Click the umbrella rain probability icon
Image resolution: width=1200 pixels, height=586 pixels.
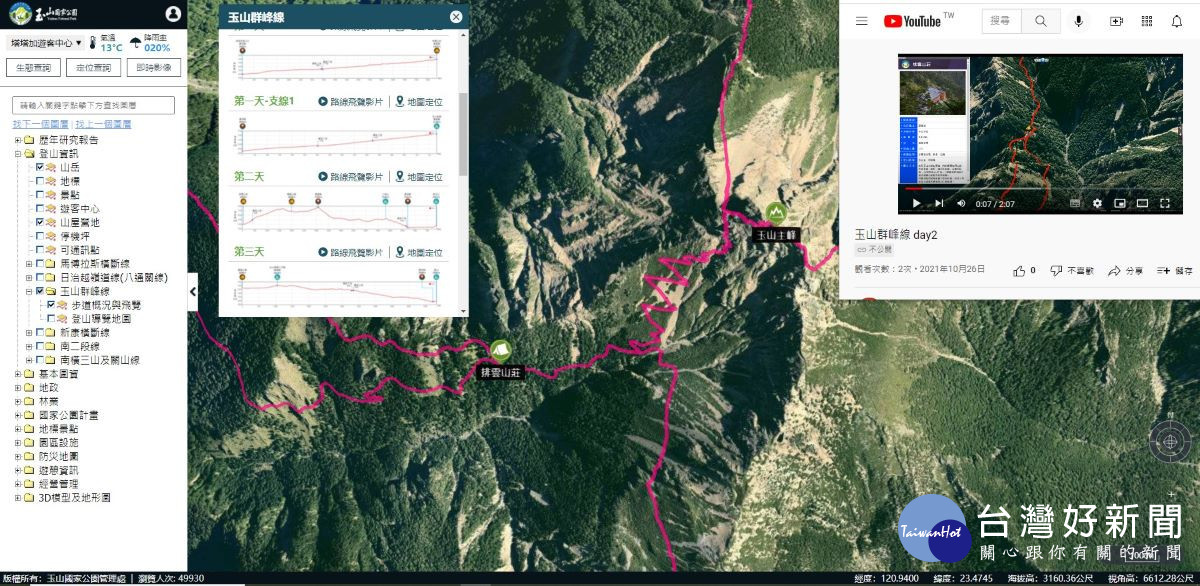click(x=135, y=43)
